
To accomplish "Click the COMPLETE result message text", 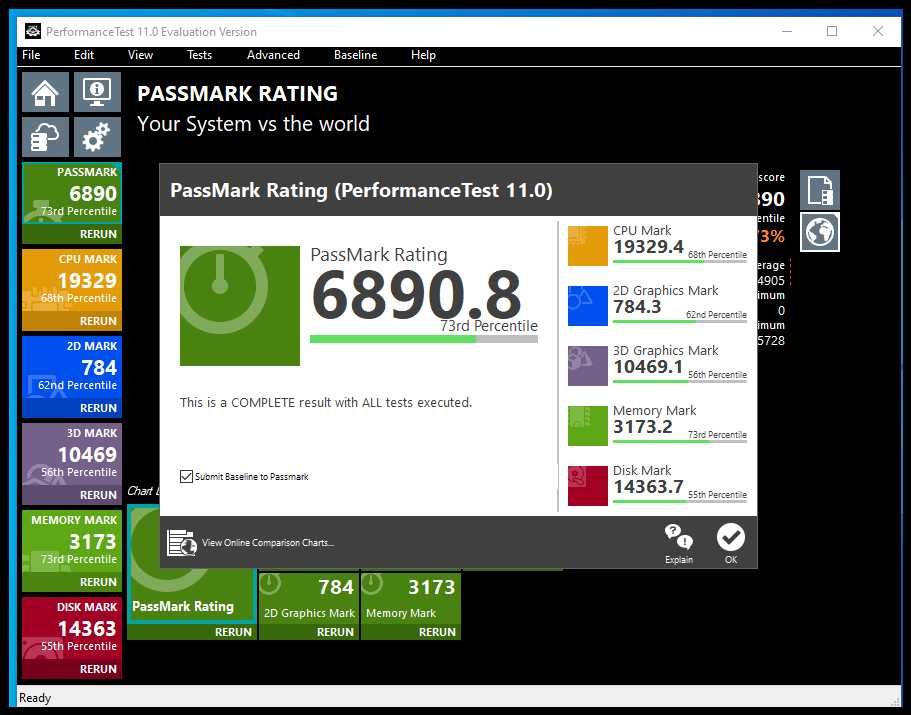I will [326, 403].
